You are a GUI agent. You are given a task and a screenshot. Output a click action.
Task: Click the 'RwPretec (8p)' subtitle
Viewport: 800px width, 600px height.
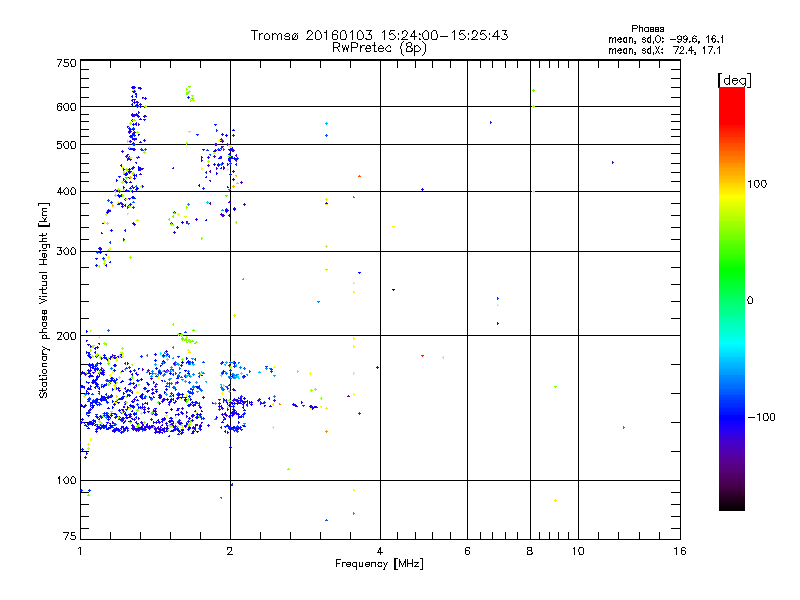379,48
